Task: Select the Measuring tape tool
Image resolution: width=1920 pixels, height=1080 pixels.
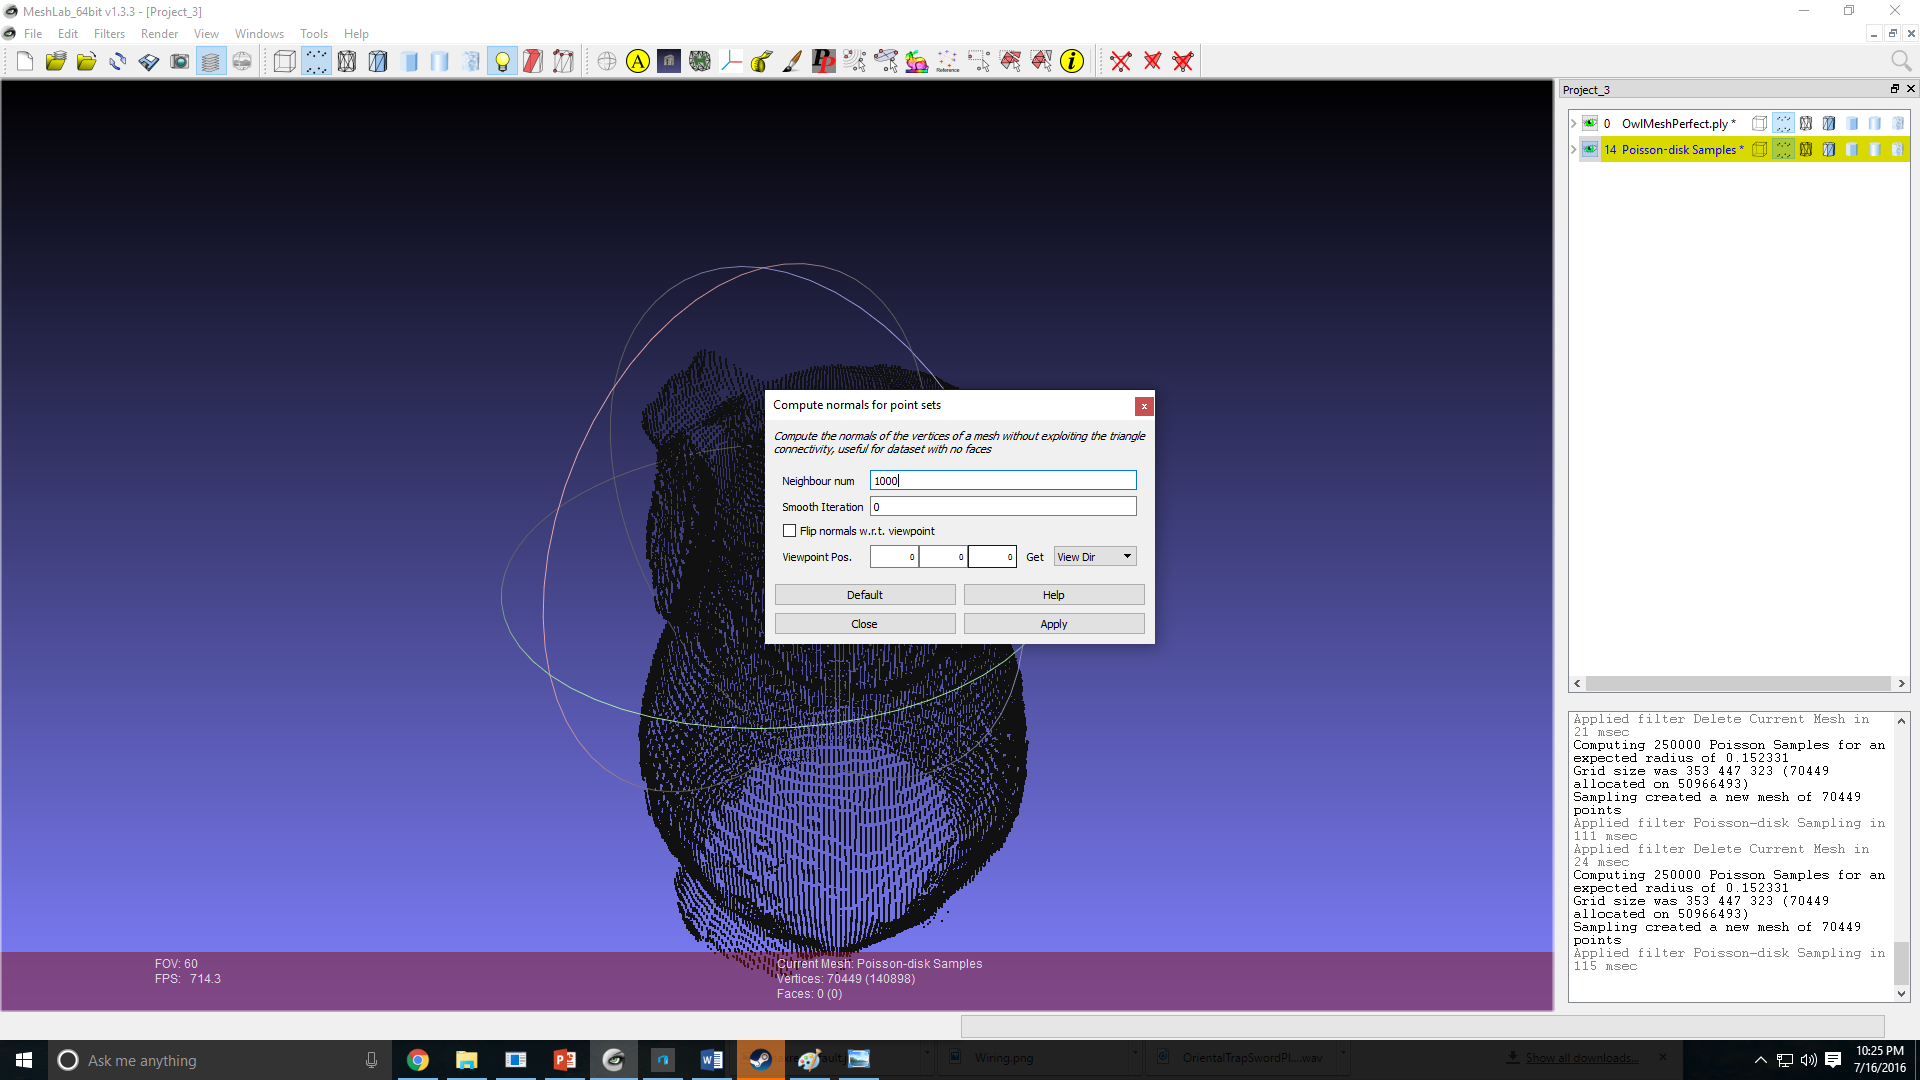Action: point(762,62)
